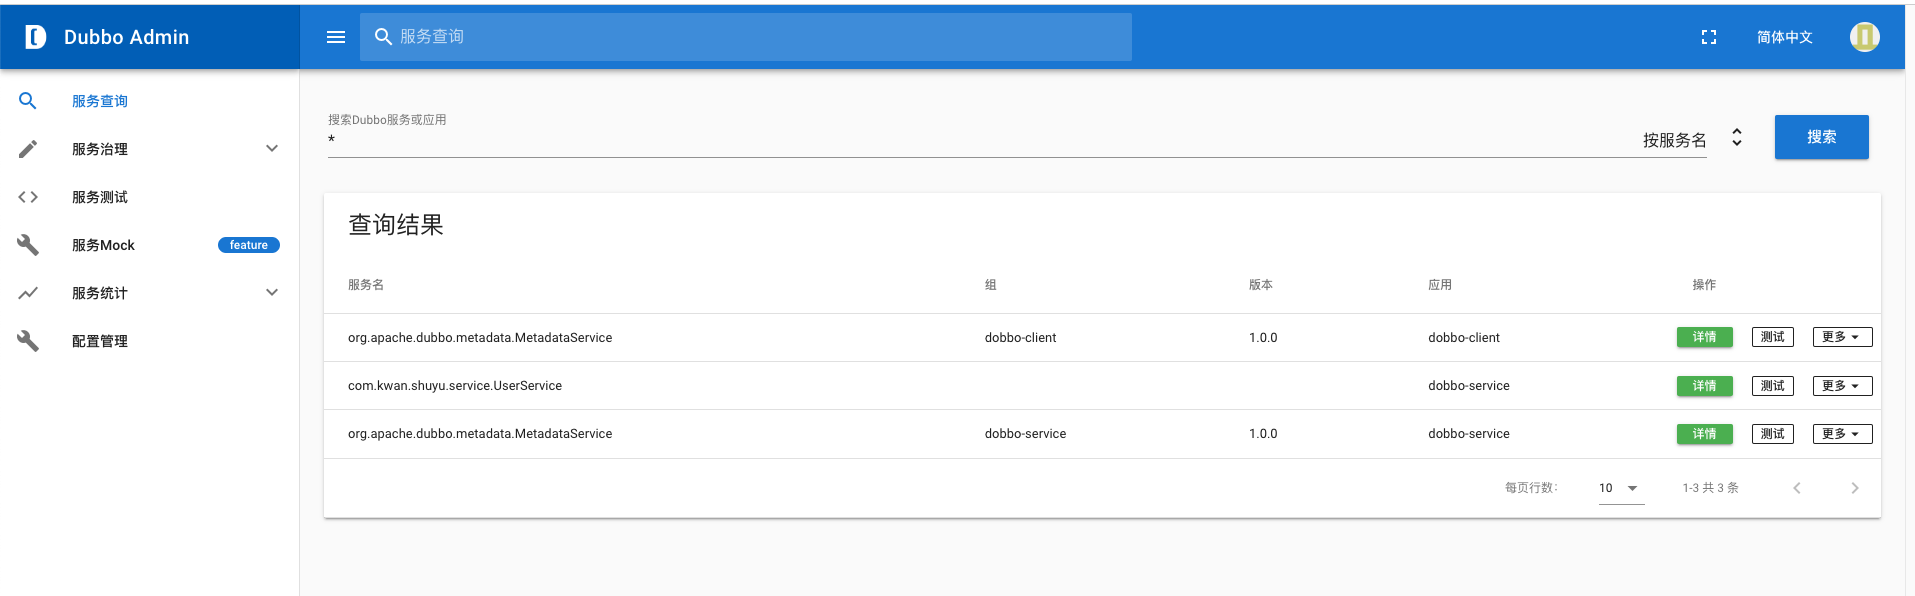
Task: Open 服务Mock in the sidebar
Action: coord(103,245)
